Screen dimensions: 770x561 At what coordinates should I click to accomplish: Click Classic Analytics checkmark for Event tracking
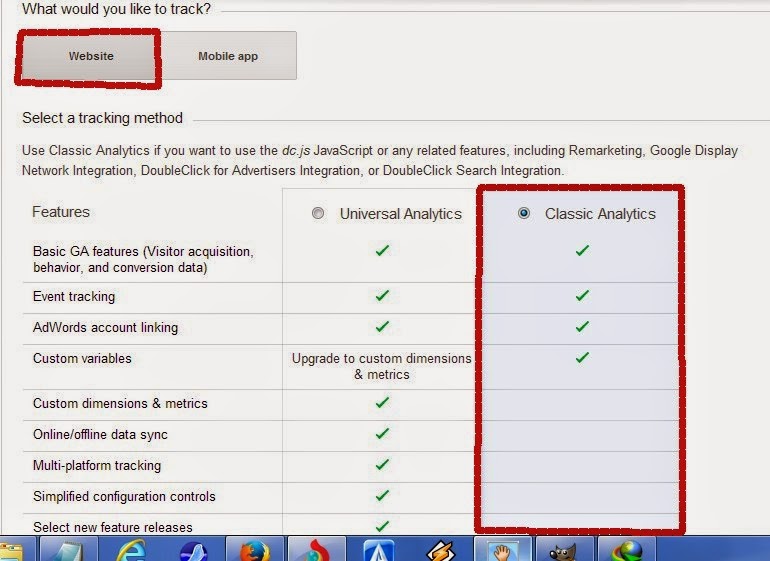[582, 295]
